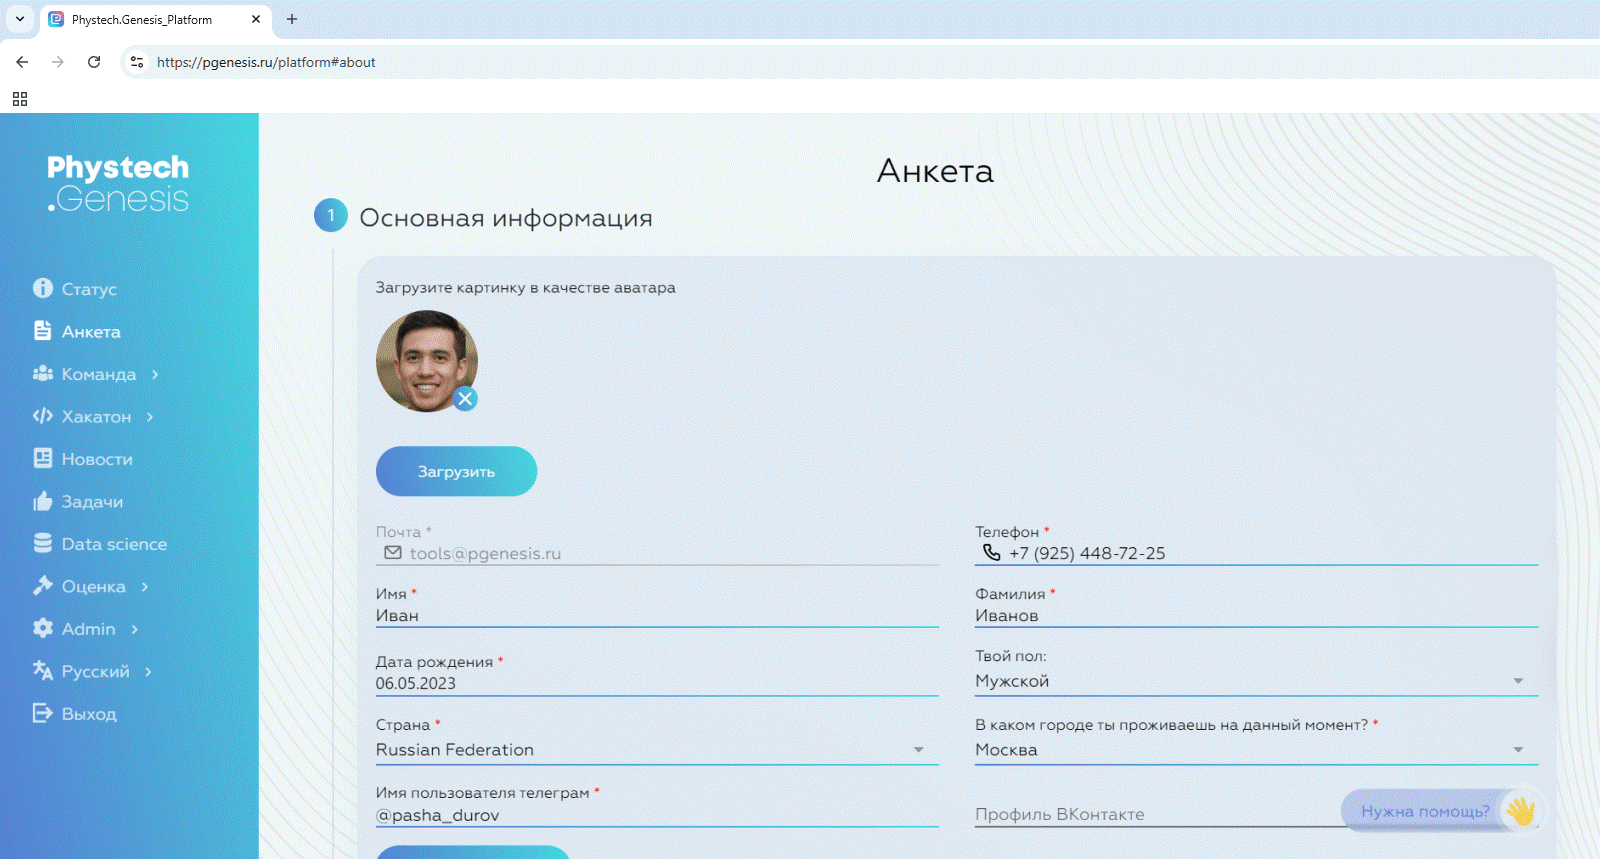Remove avatar with the blue X icon
The height and width of the screenshot is (859, 1600).
(465, 399)
